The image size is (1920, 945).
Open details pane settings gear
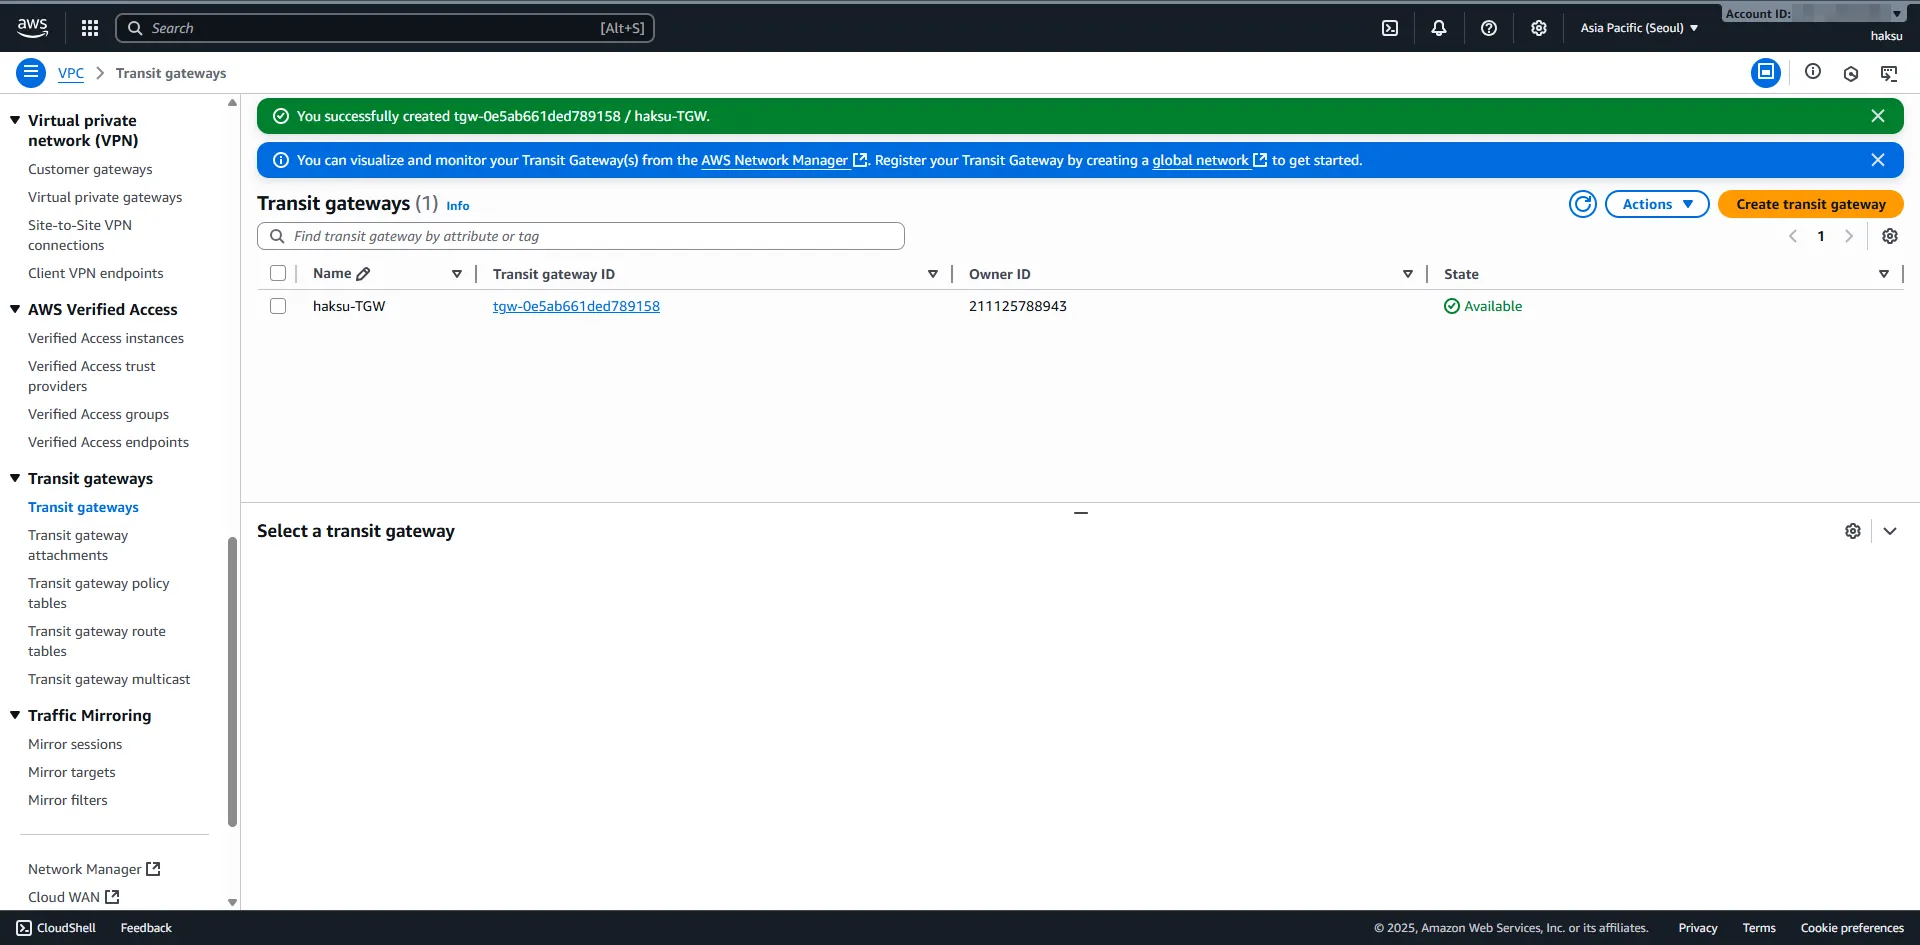pyautogui.click(x=1853, y=531)
